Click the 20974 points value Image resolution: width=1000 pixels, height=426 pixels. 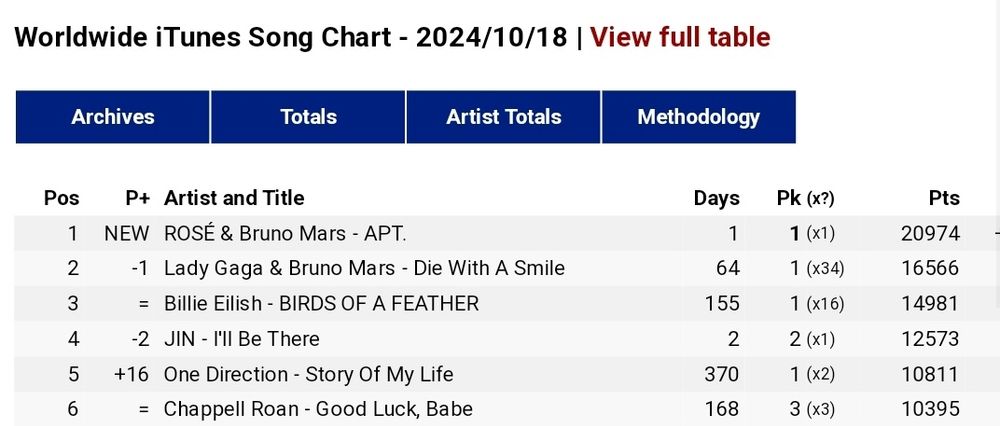(930, 234)
